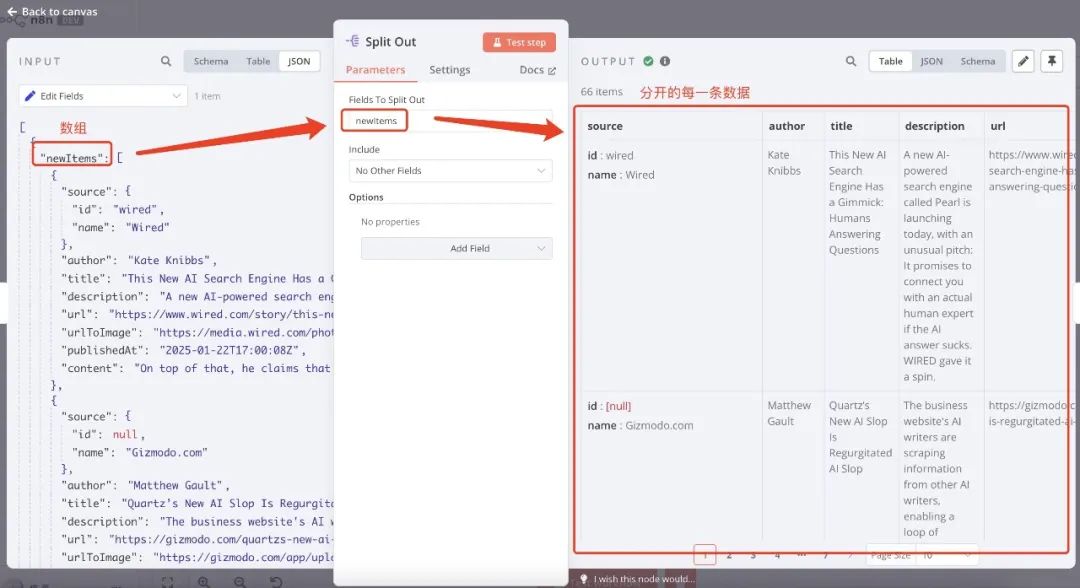Open input search with the magnifier icon
The width and height of the screenshot is (1080, 588).
166,61
